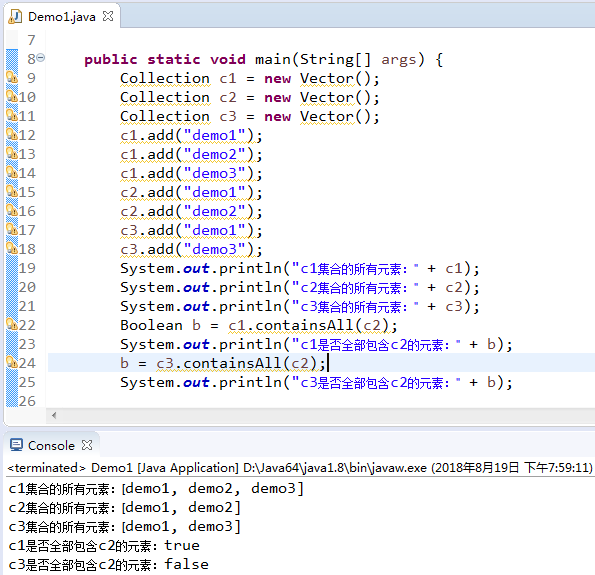Viewport: 595px width, 575px height.
Task: Switch to the Console view tab
Action: click(x=51, y=445)
